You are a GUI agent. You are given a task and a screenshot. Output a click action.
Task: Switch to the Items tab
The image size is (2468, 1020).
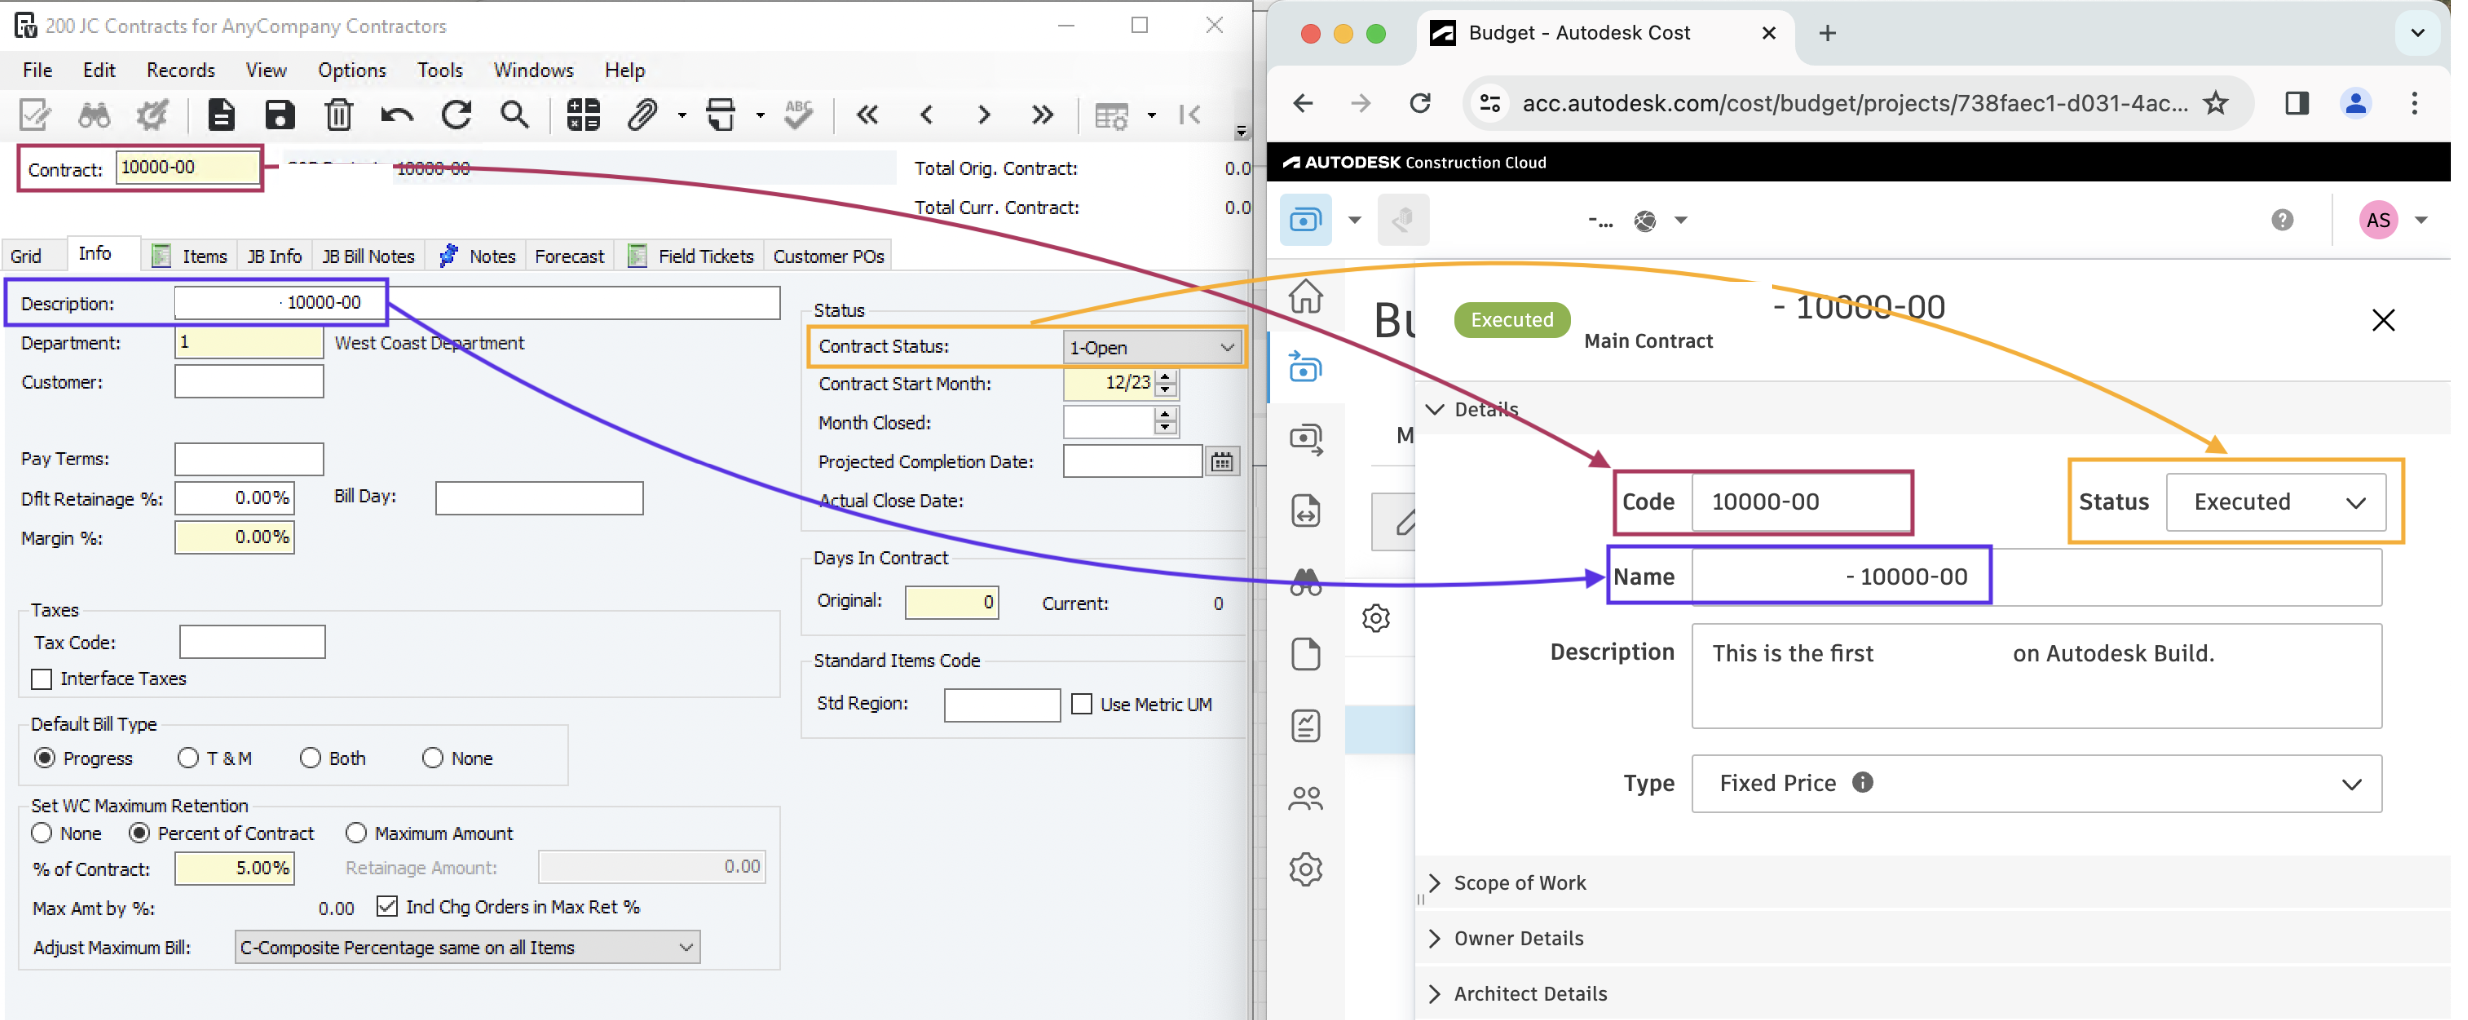point(191,256)
